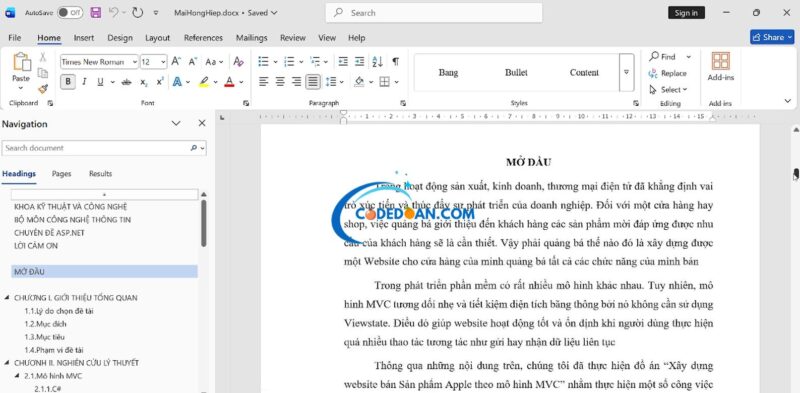Click the tab selector at ruler corner
This screenshot has width=800, height=393.
tap(222, 117)
